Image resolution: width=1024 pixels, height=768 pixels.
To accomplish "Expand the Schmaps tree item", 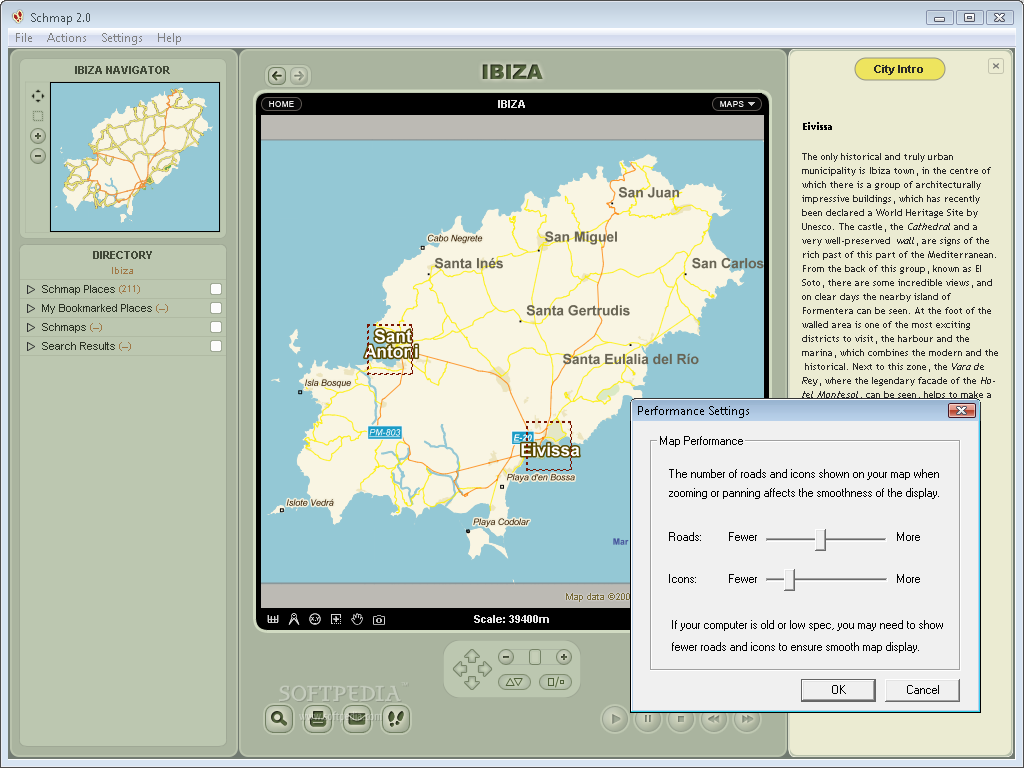I will [x=31, y=327].
